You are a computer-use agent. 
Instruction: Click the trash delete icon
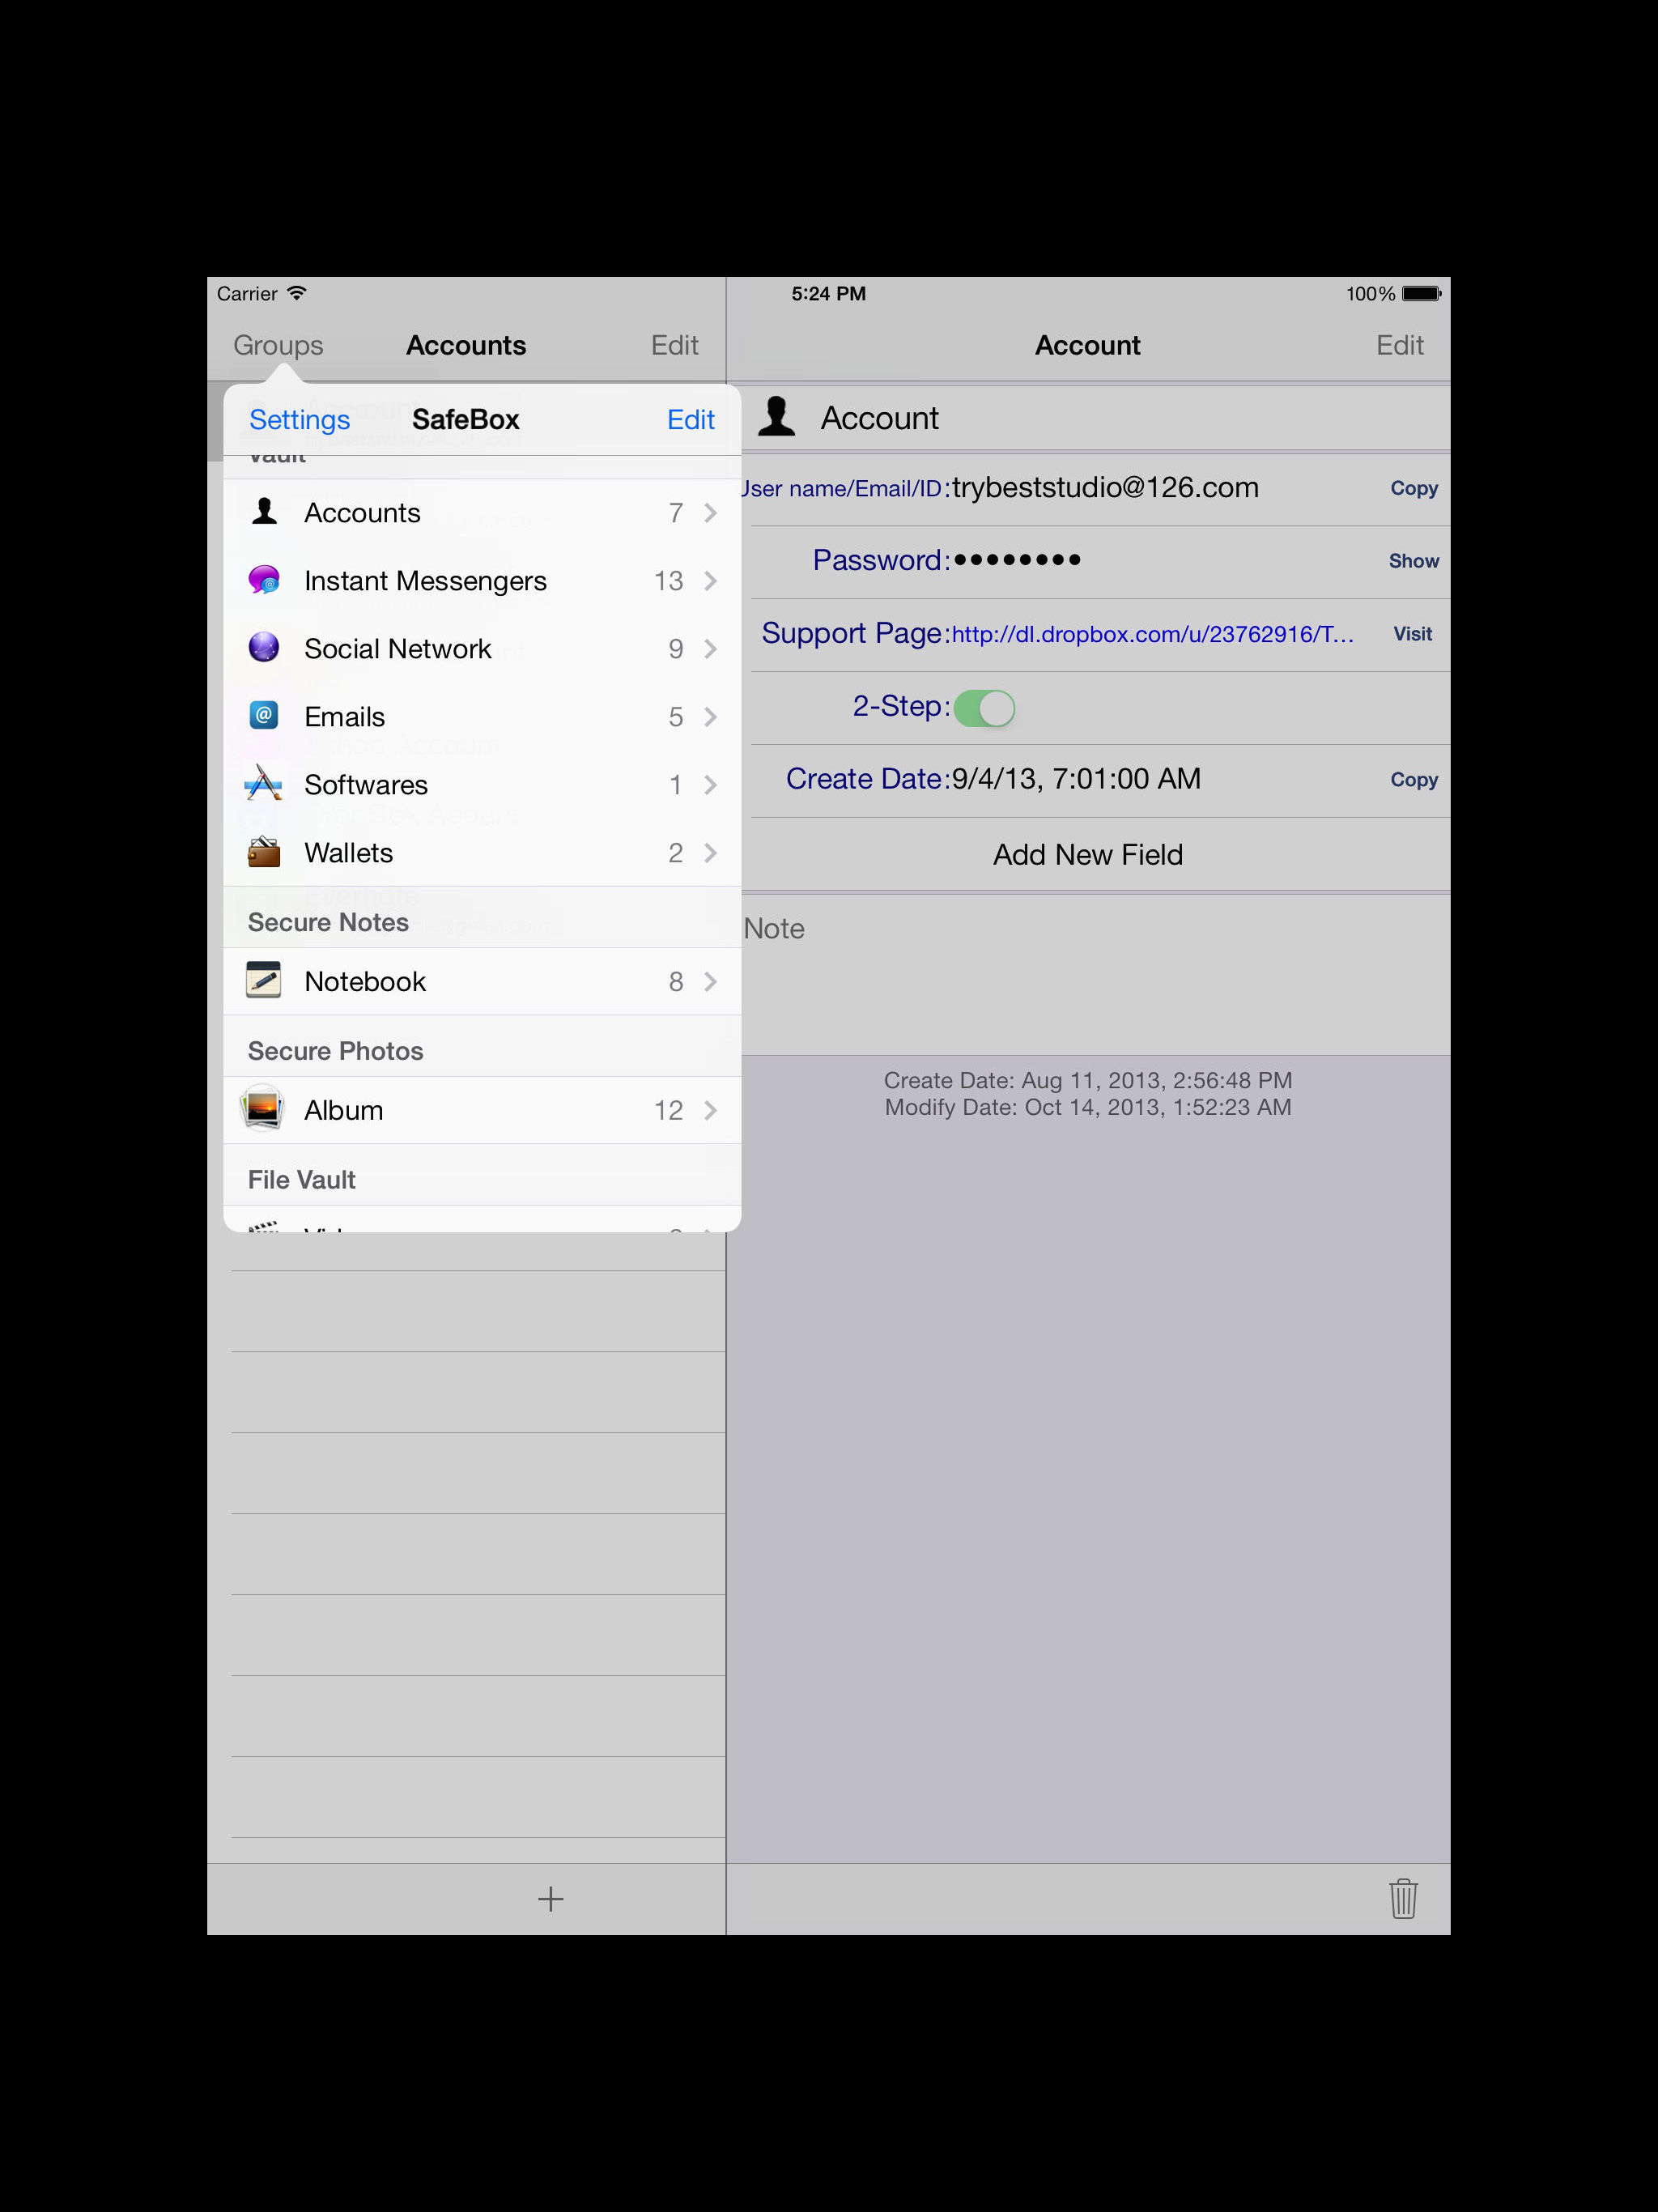[x=1403, y=1898]
